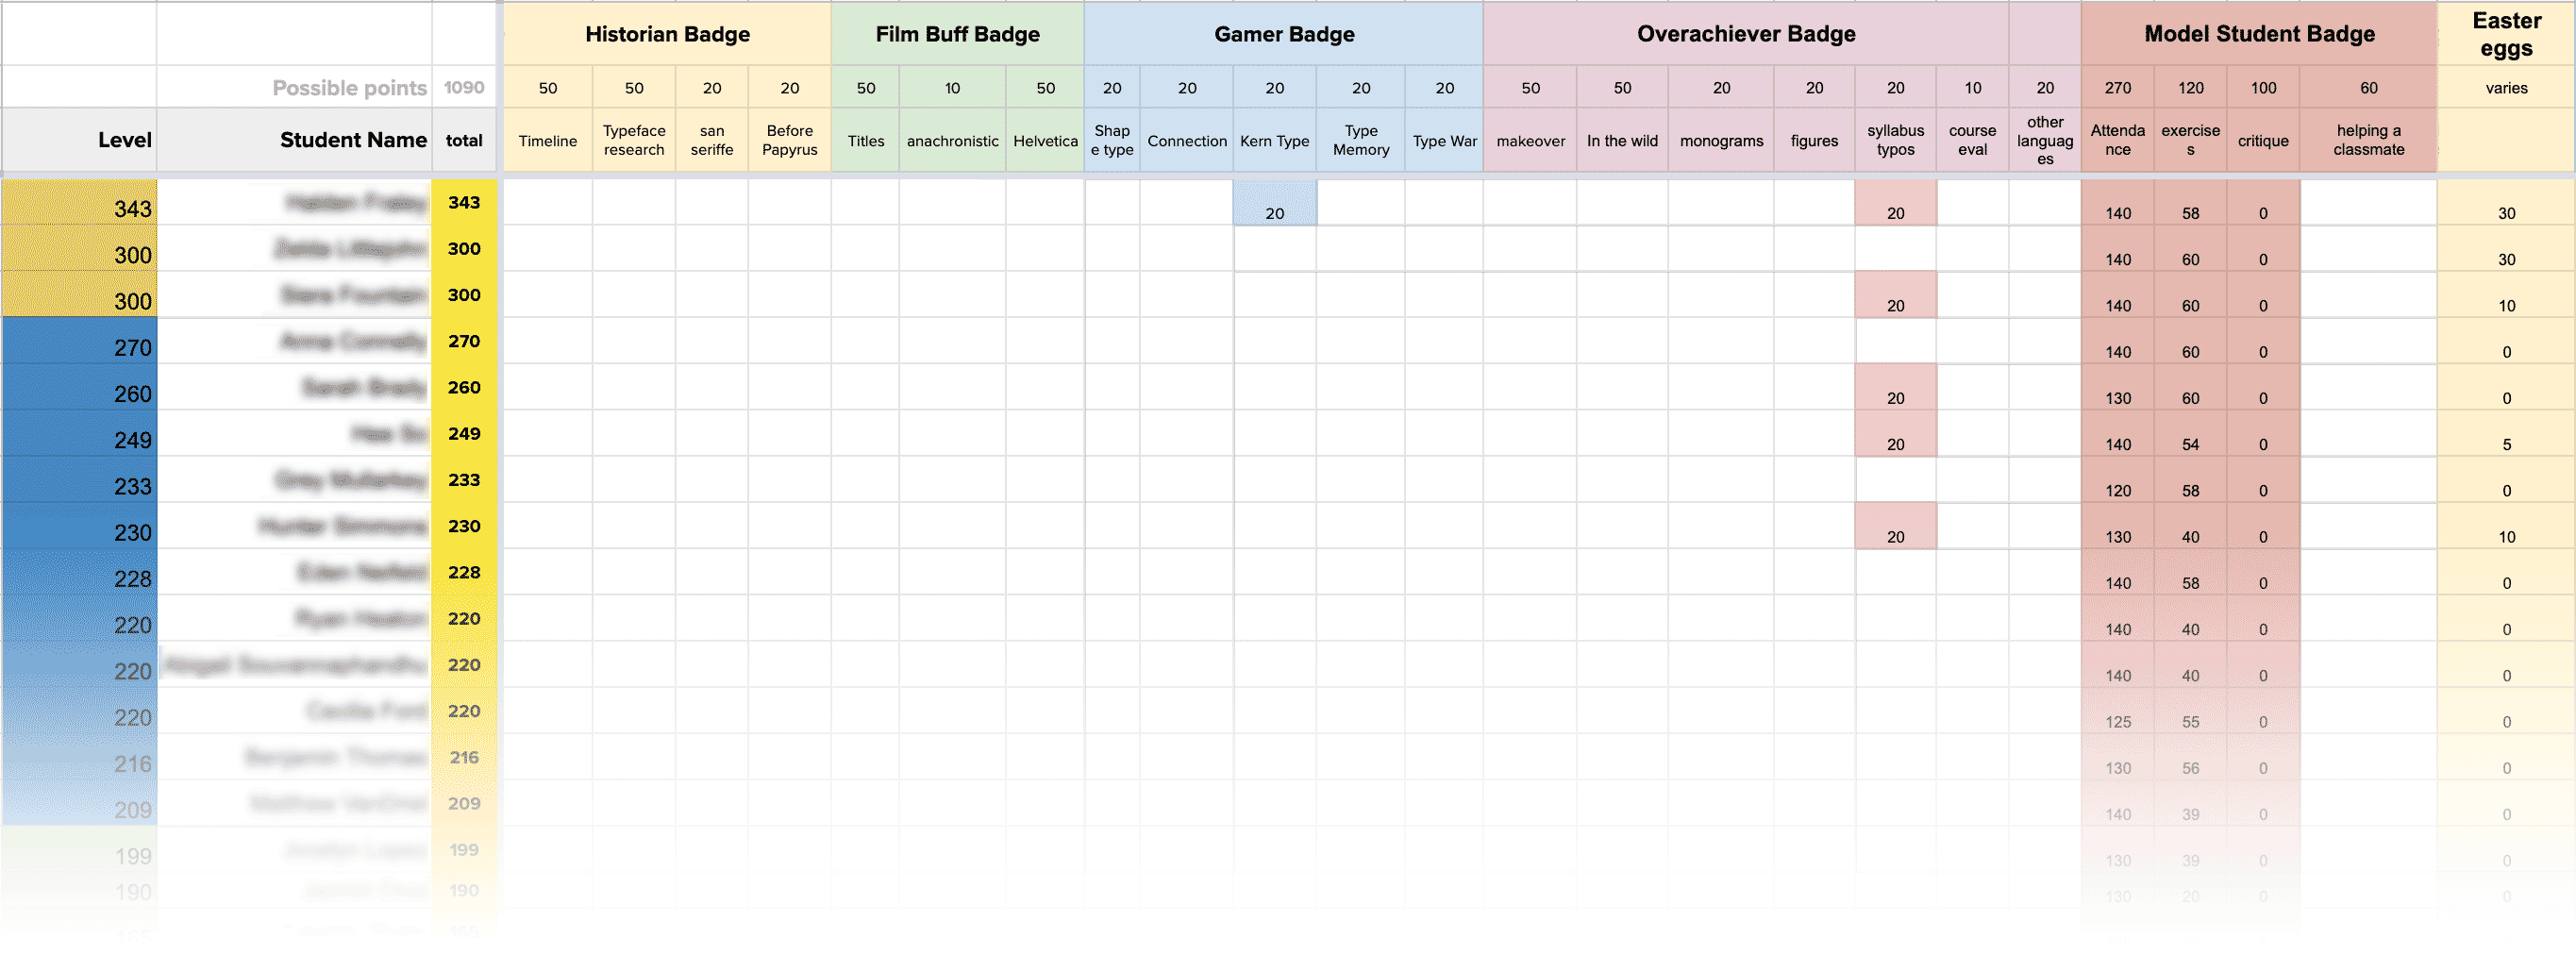Click the Model Student Badge header
The height and width of the screenshot is (955, 2576).
[2258, 34]
